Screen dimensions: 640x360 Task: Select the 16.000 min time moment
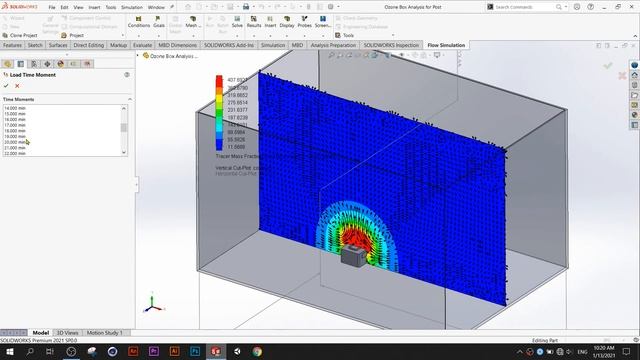[x=15, y=120]
